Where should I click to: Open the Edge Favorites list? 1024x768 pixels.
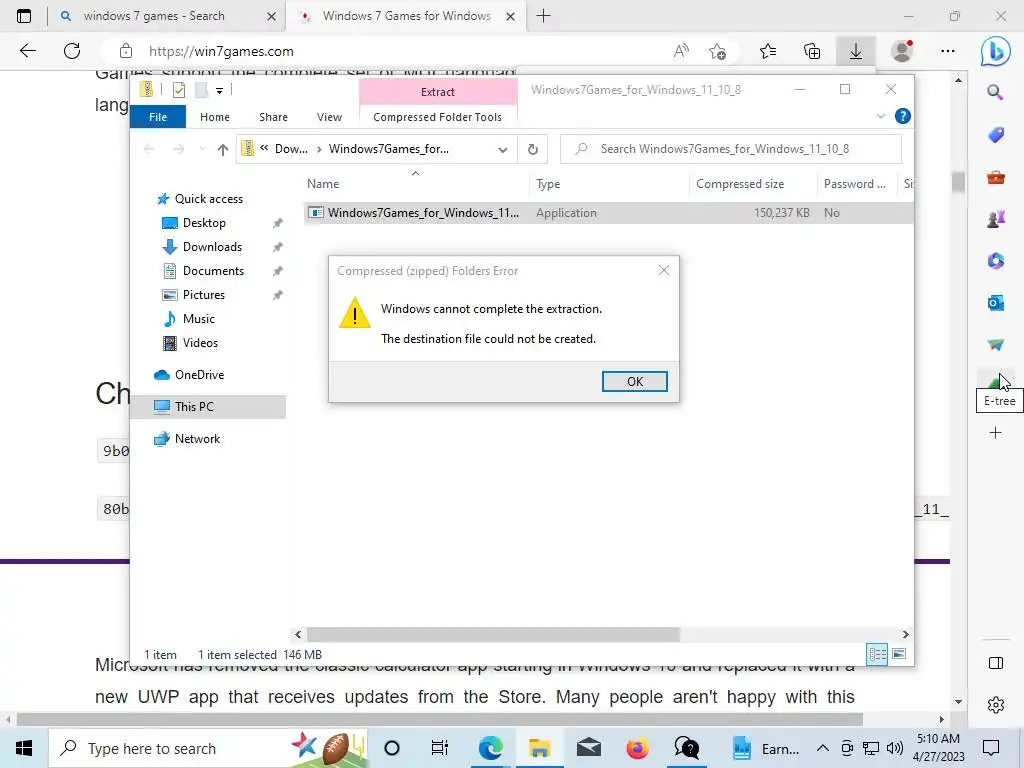click(x=768, y=51)
